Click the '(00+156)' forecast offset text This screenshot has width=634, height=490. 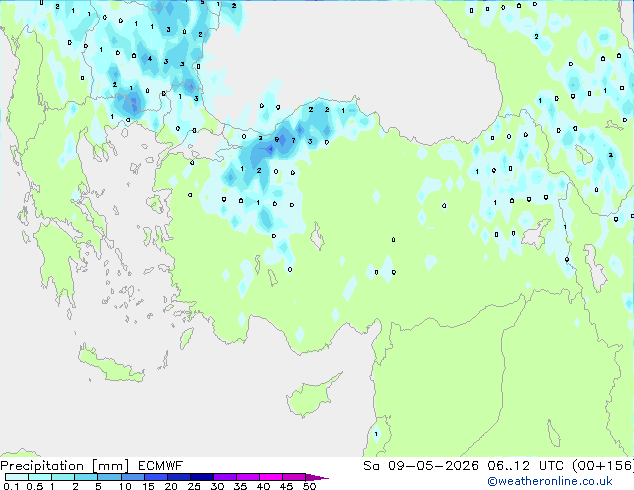click(603, 466)
